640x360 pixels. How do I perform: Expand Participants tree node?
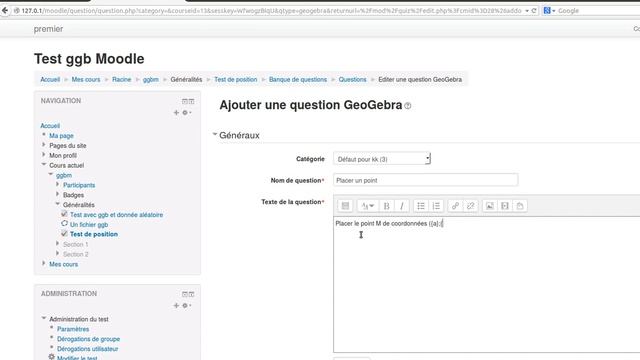tap(58, 184)
